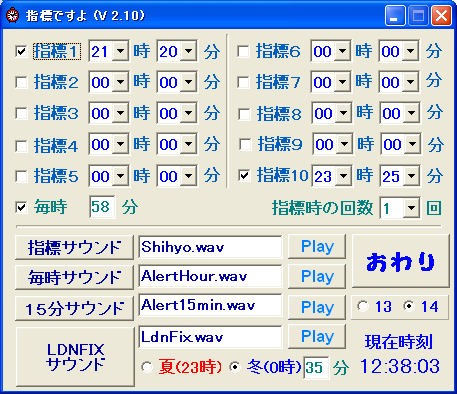Play the Shihyo.wav sound
The height and width of the screenshot is (394, 457).
317,247
